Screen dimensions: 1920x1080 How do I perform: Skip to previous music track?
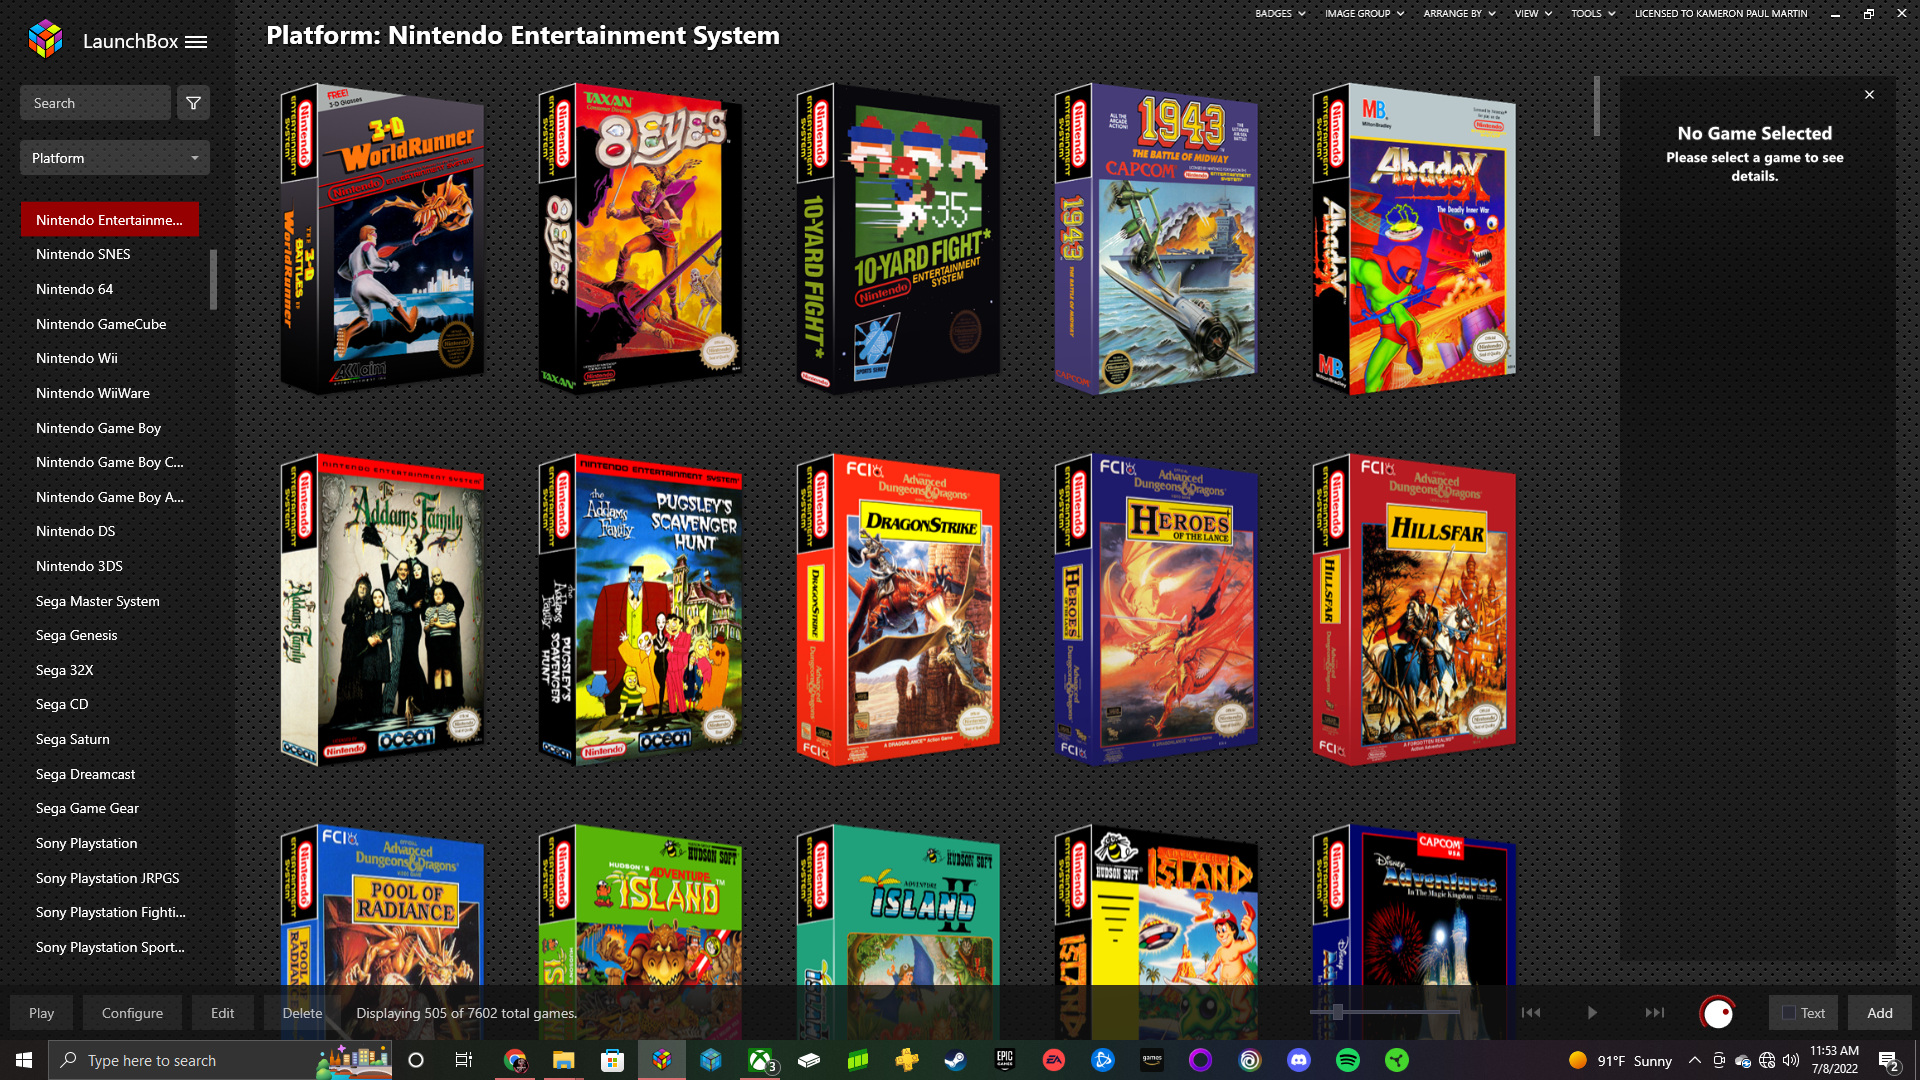coord(1531,1013)
